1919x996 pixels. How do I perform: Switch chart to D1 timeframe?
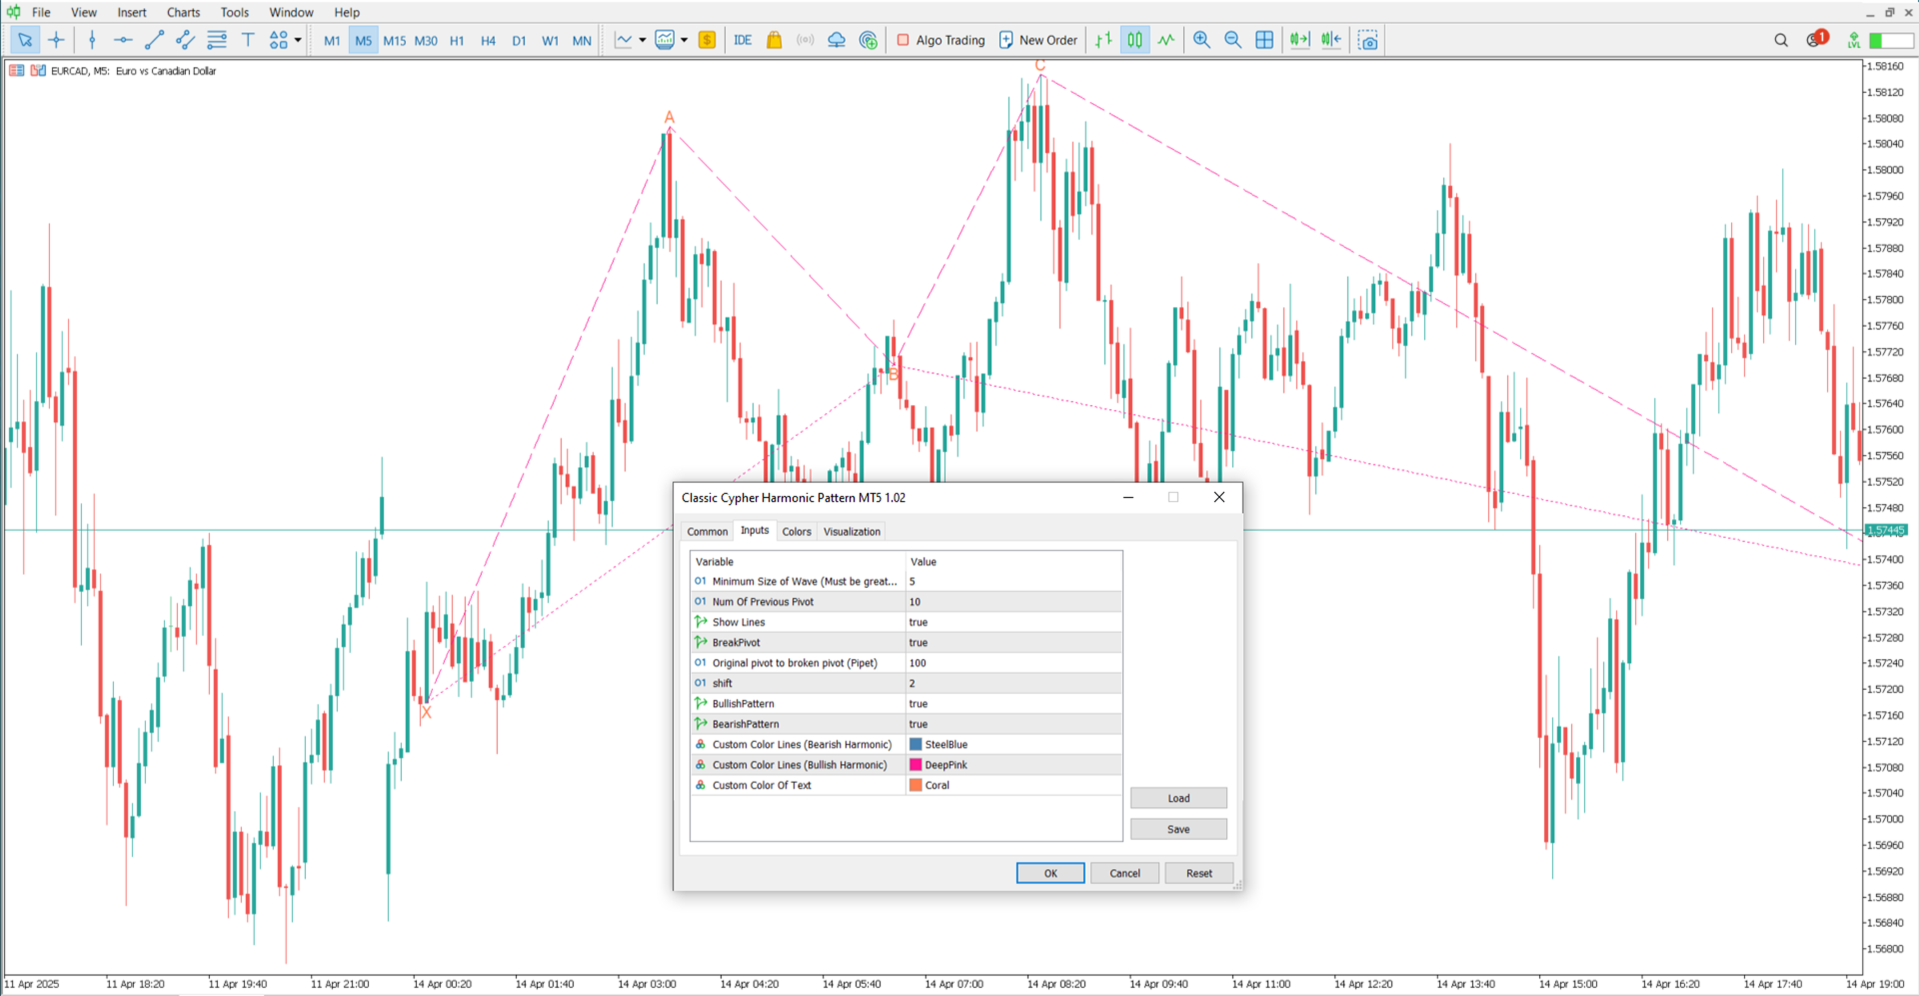point(519,41)
